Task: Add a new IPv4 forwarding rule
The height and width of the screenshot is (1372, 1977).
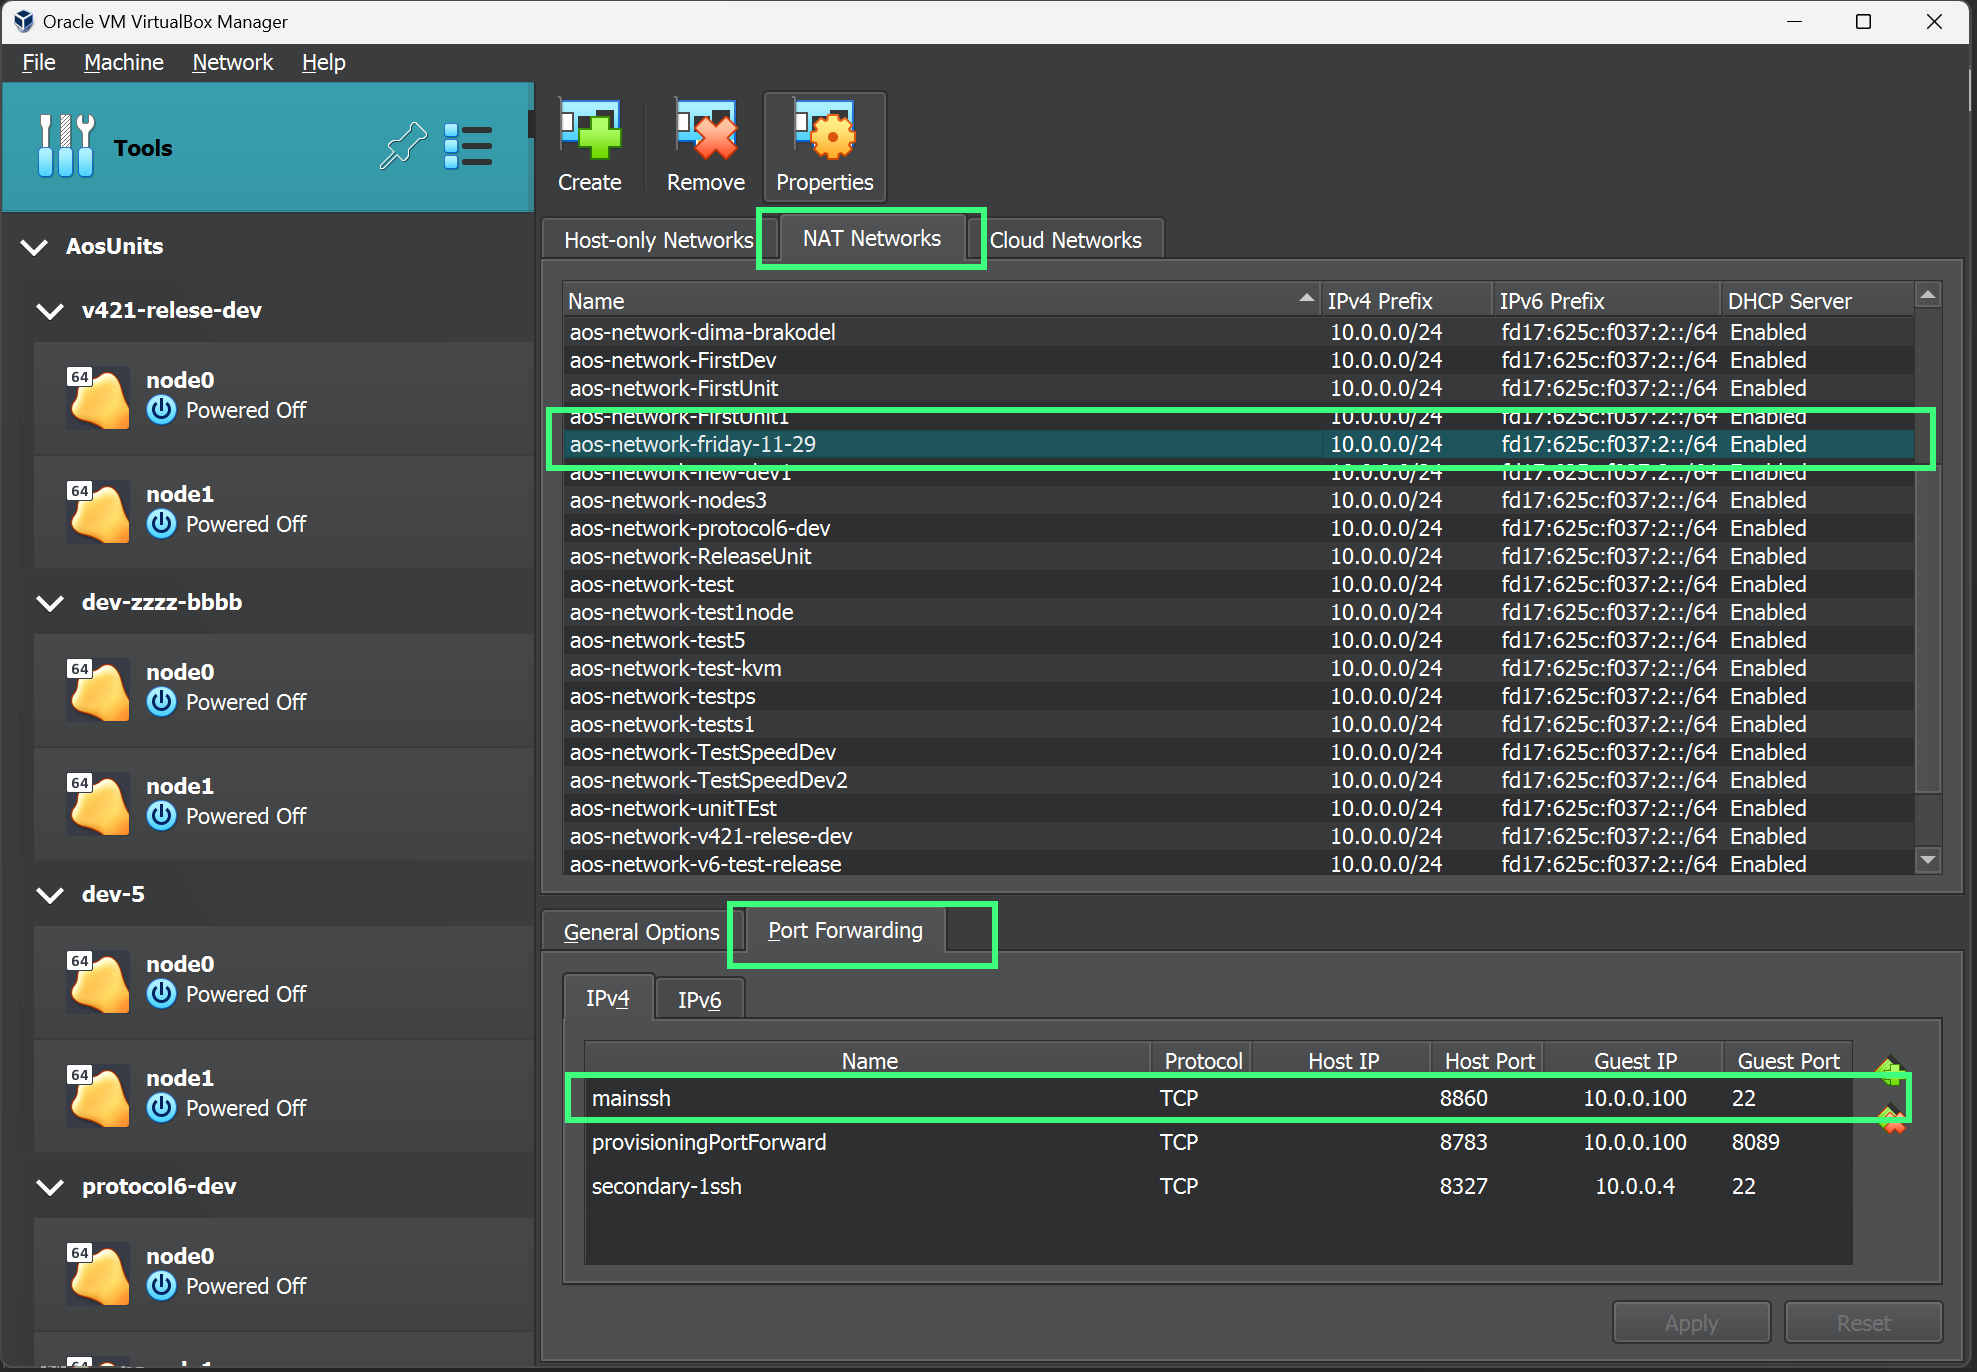Action: (x=1892, y=1076)
